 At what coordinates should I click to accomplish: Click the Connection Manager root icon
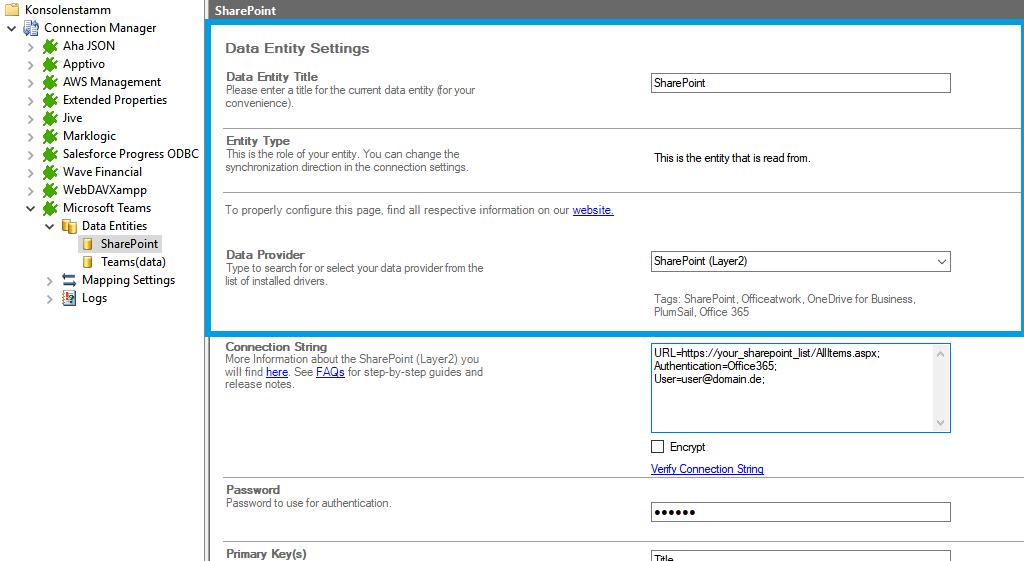click(31, 28)
